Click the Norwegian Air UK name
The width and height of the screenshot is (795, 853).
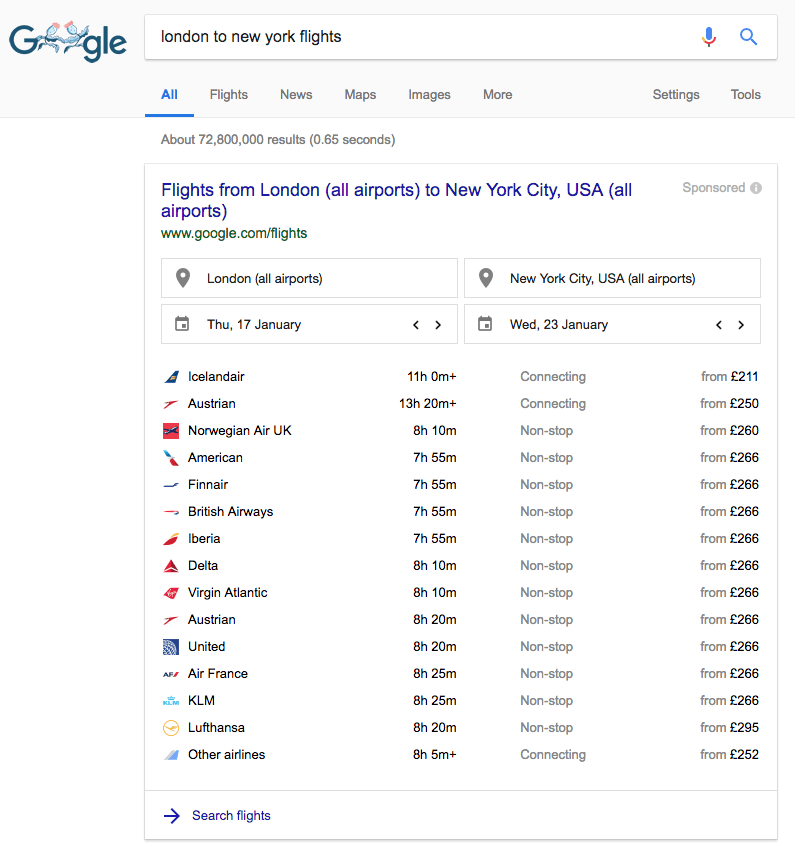tap(240, 431)
